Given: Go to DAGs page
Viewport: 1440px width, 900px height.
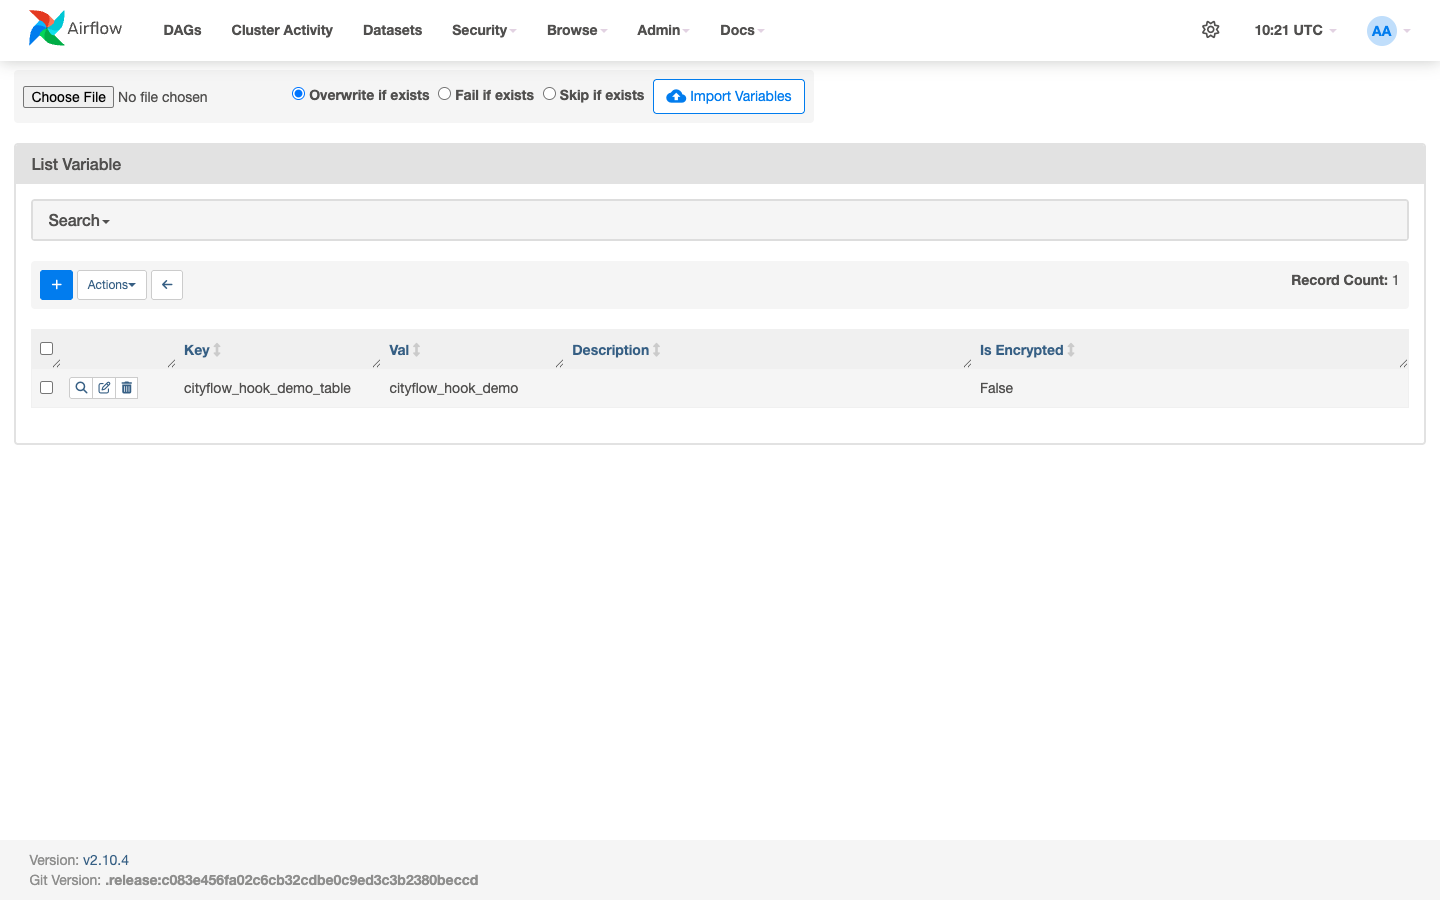Looking at the screenshot, I should point(182,30).
